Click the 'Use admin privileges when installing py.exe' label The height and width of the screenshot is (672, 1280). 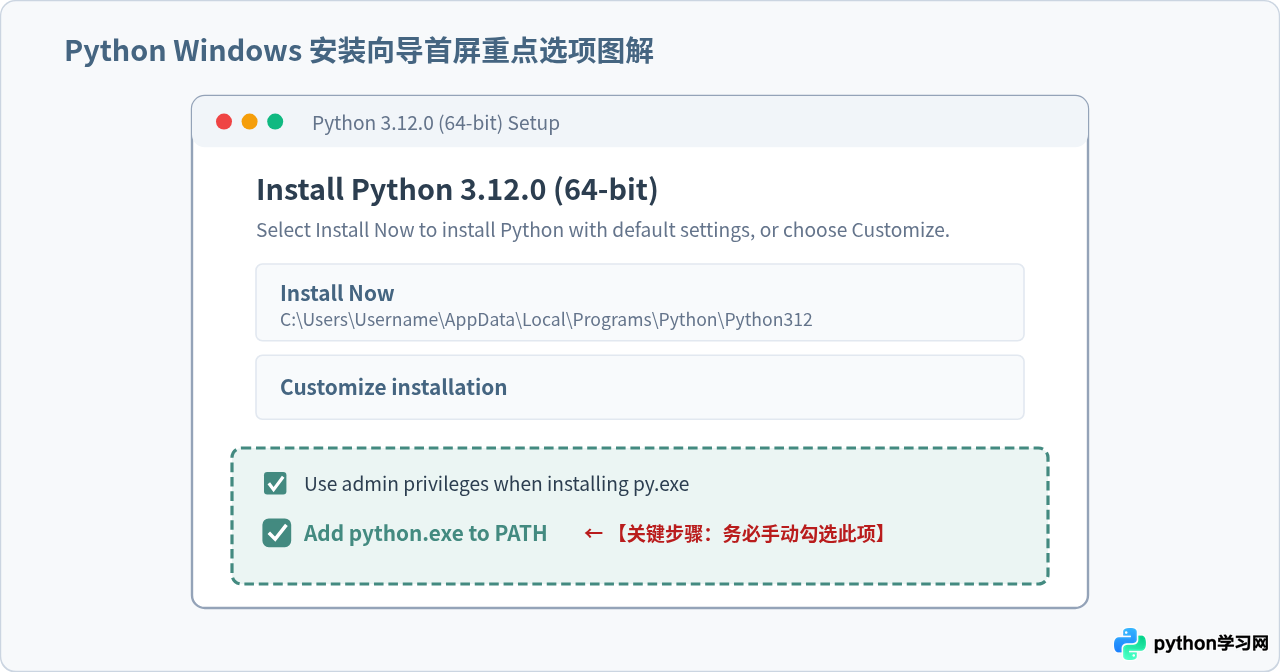(x=497, y=484)
